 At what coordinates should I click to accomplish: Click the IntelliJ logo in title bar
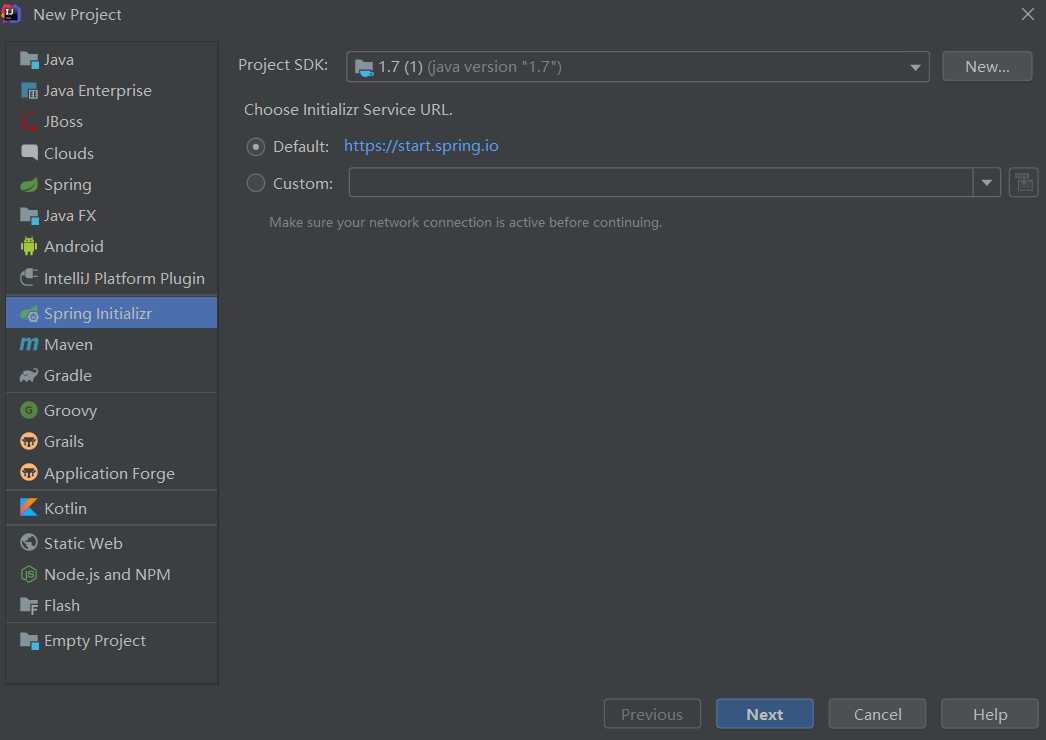point(11,14)
